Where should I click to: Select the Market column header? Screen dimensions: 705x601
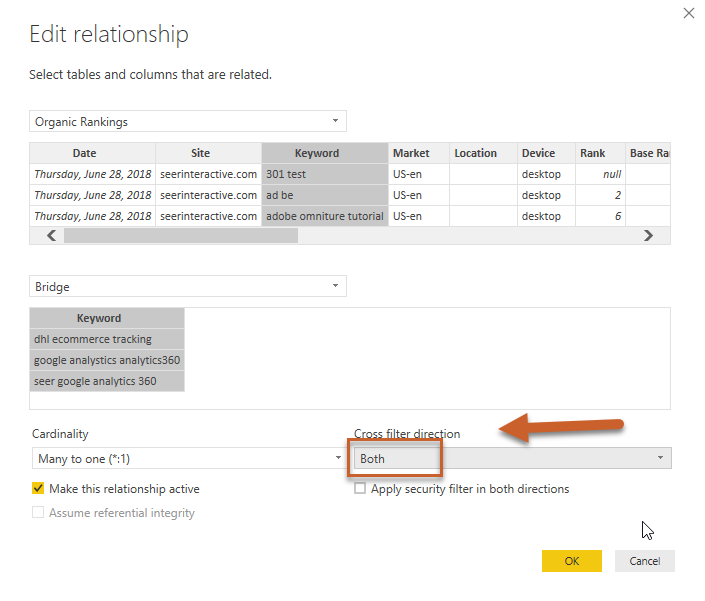411,153
